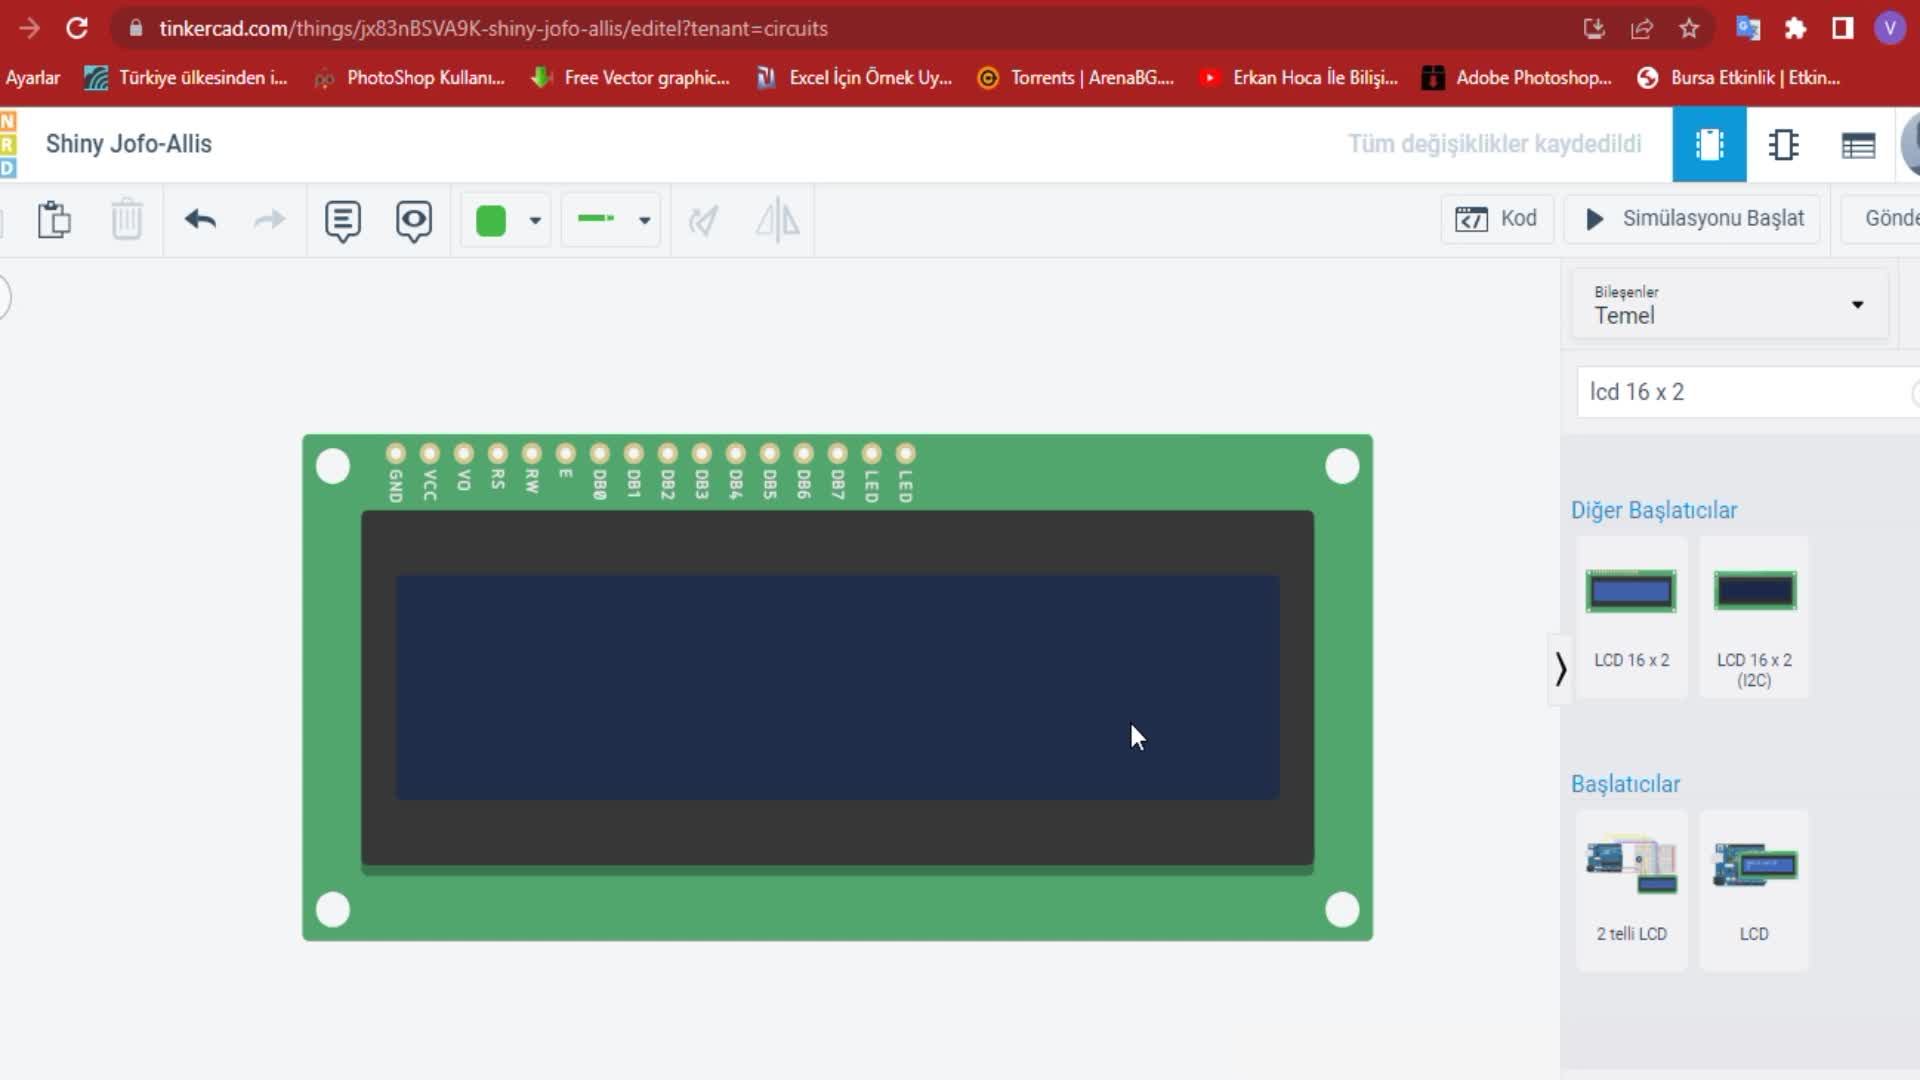Click the copy/duplicate component icon
Image resolution: width=1920 pixels, height=1080 pixels.
pos(53,220)
